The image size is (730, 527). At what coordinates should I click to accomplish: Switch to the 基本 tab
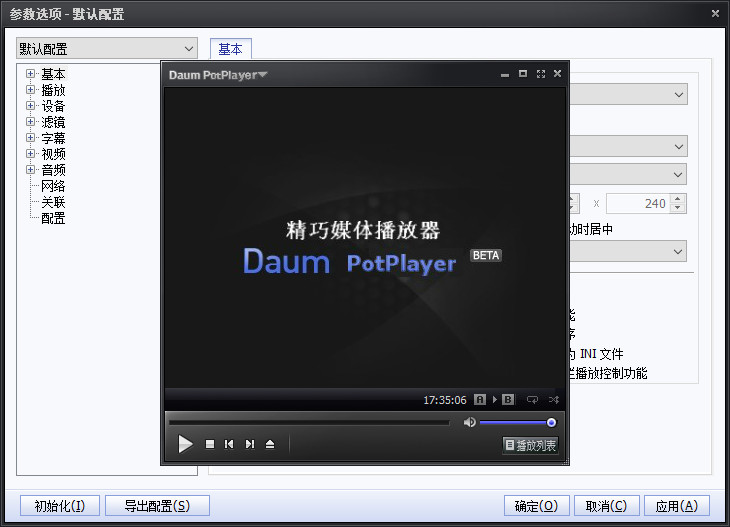[230, 49]
